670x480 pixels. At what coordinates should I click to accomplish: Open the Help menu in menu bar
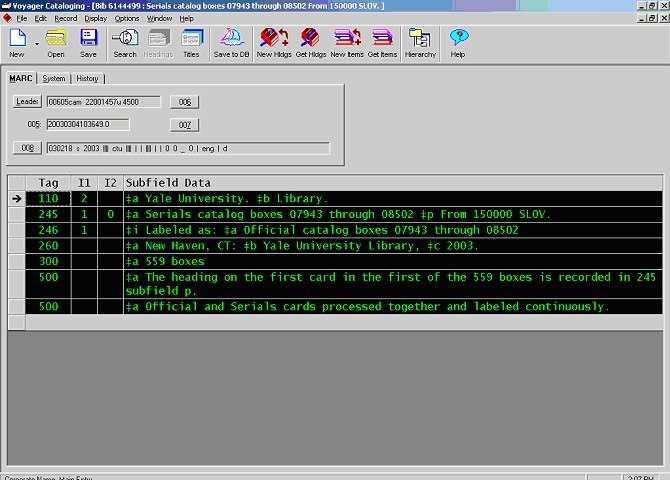(186, 18)
